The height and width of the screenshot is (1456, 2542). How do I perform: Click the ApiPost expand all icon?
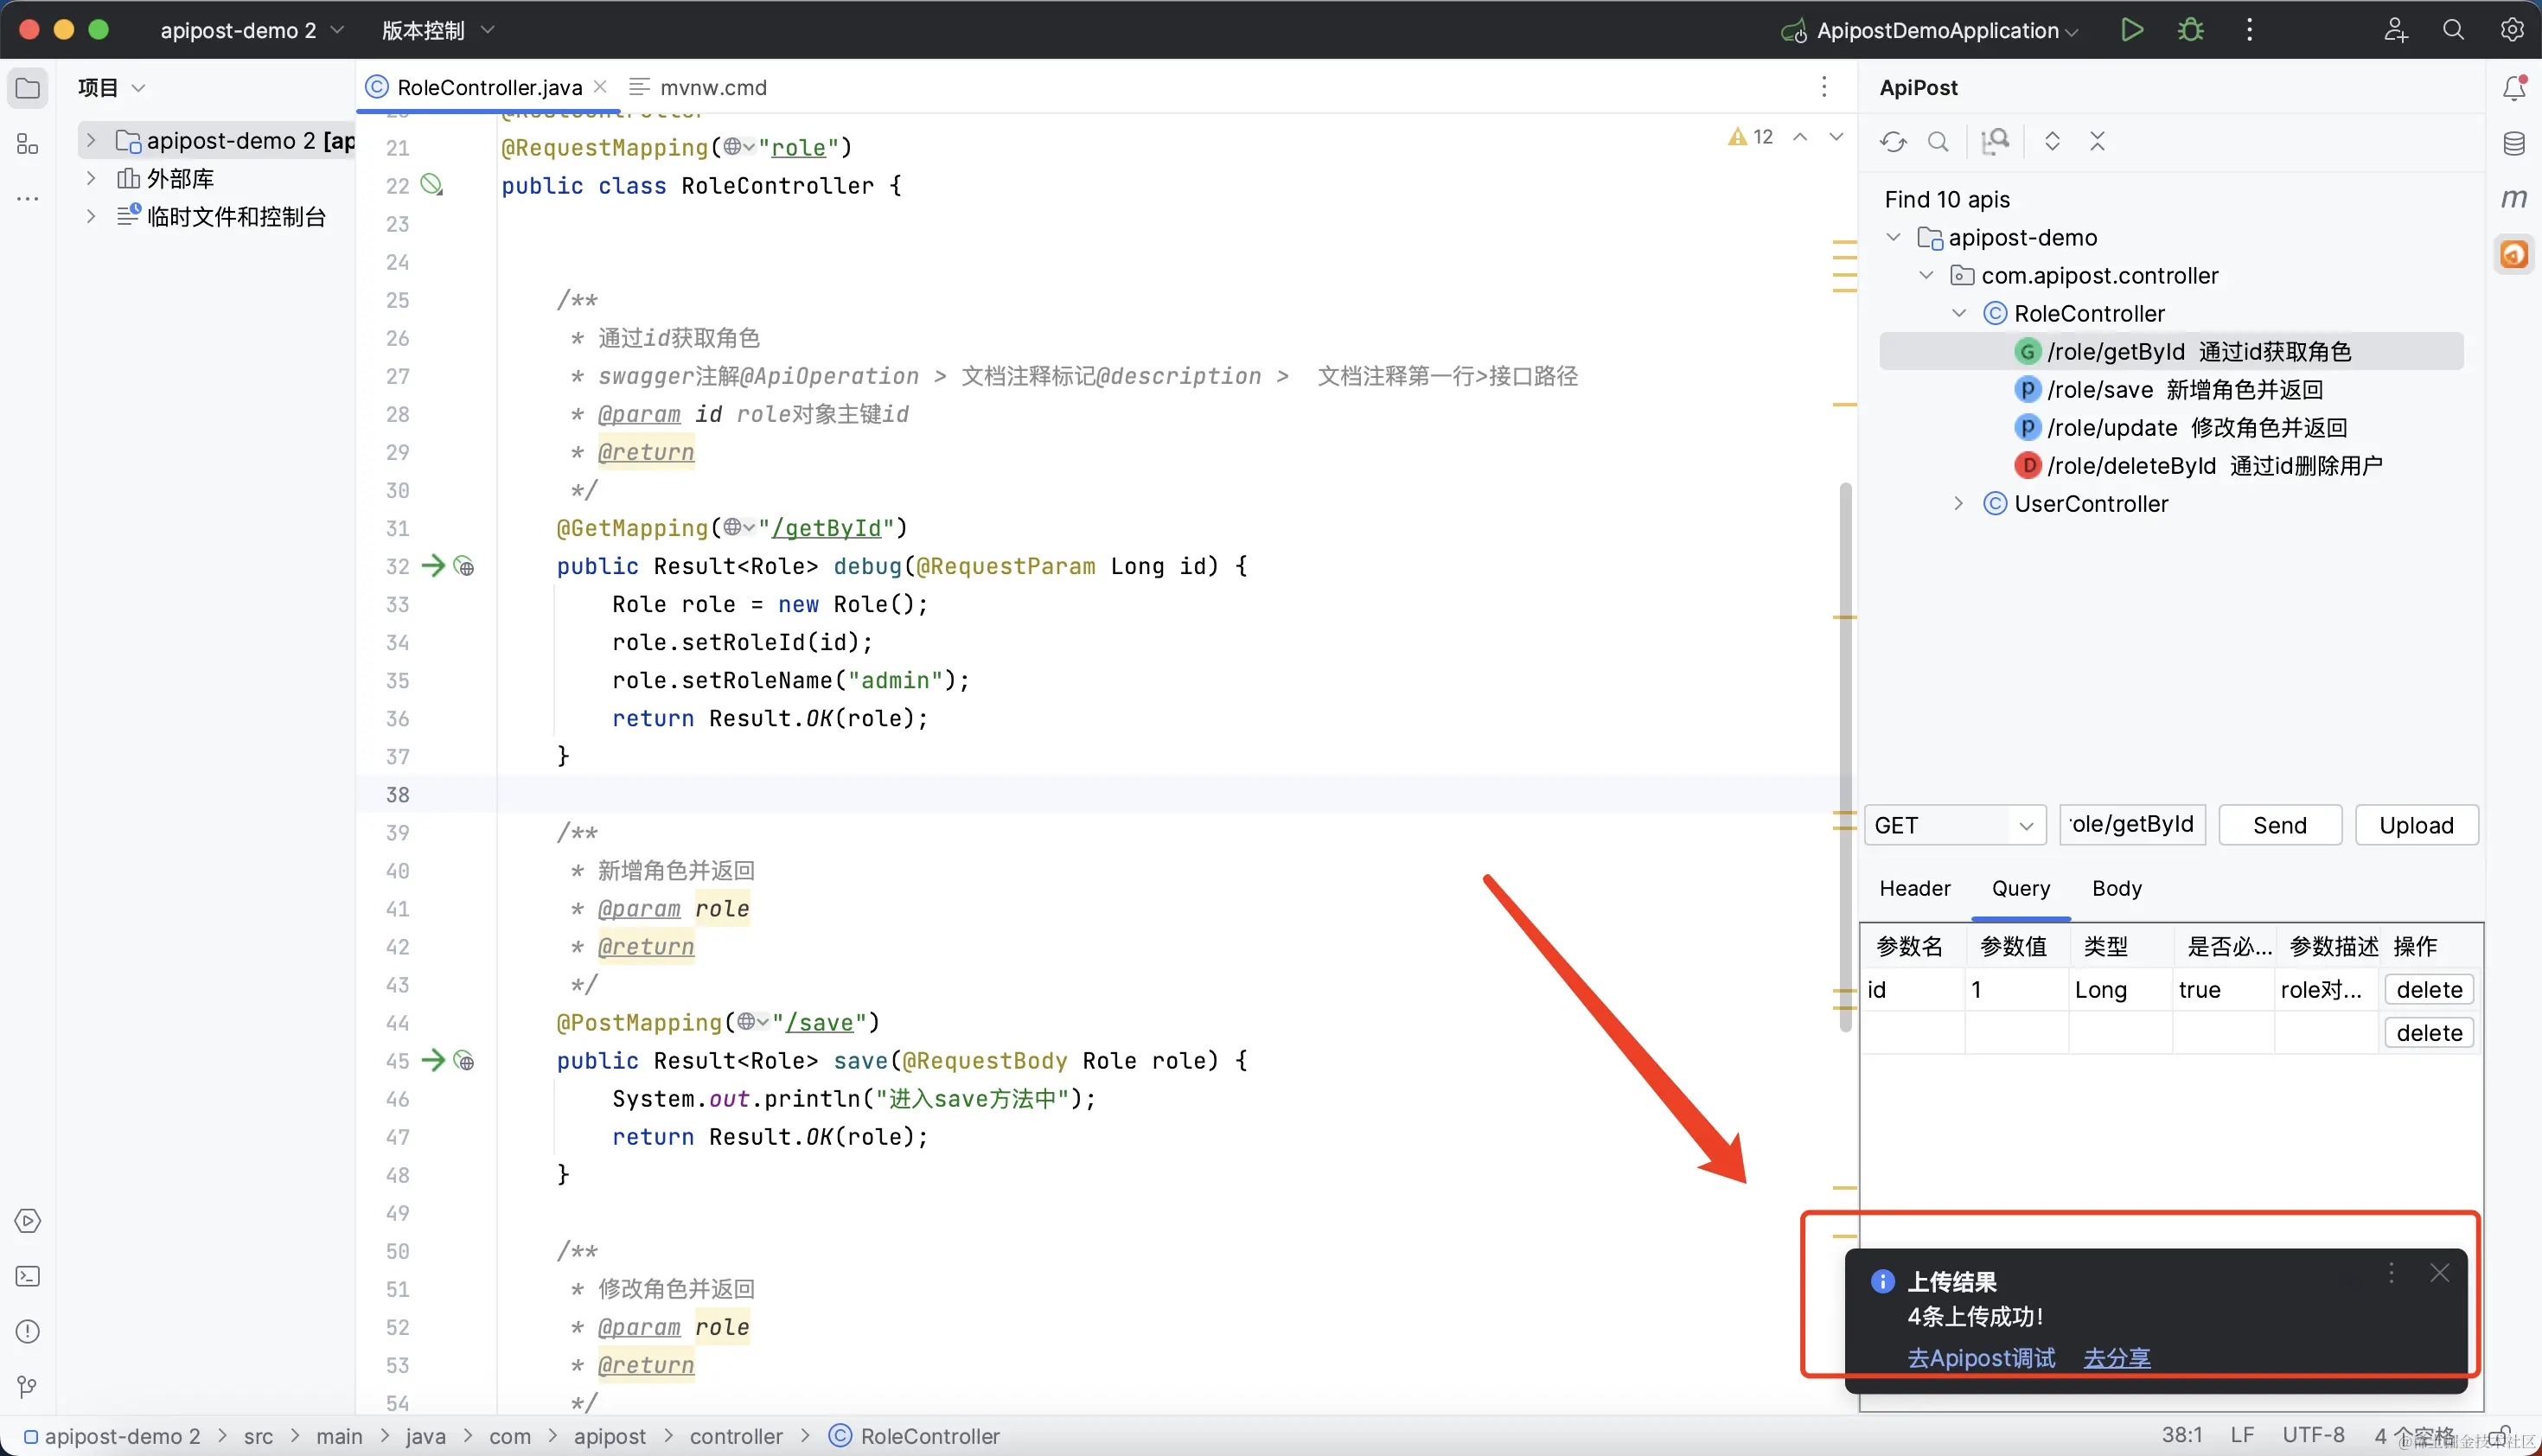pos(2052,141)
